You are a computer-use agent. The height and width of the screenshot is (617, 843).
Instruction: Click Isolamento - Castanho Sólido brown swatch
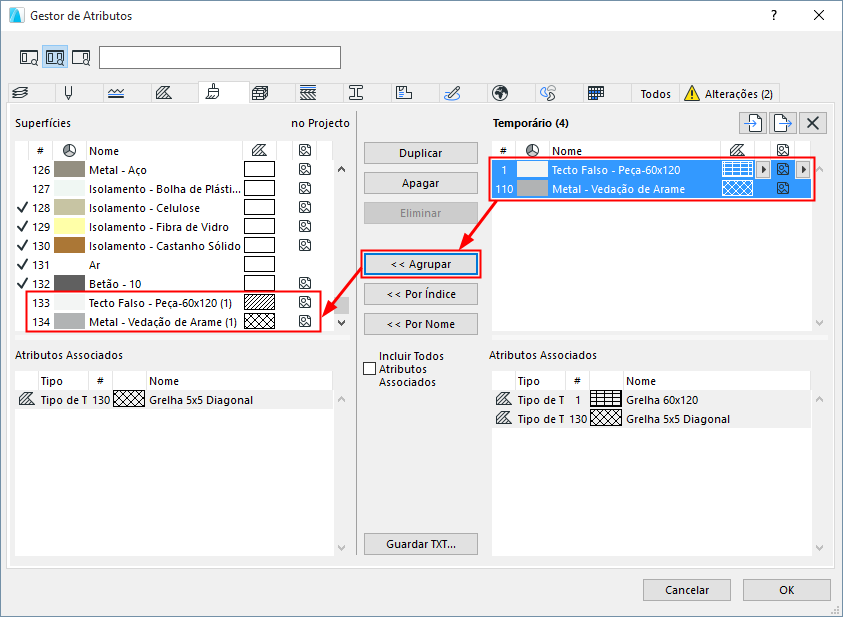pyautogui.click(x=69, y=245)
